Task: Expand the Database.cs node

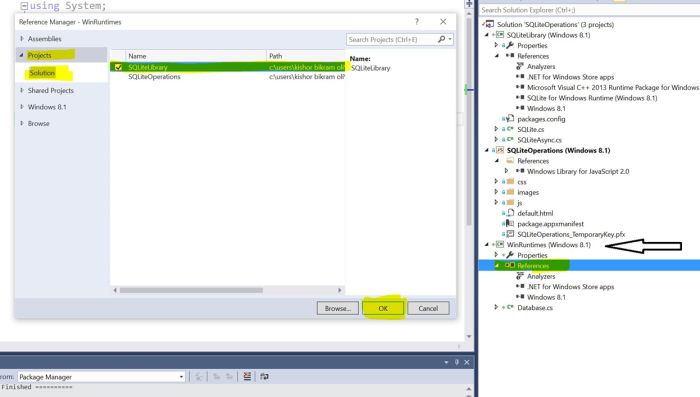Action: [496, 307]
